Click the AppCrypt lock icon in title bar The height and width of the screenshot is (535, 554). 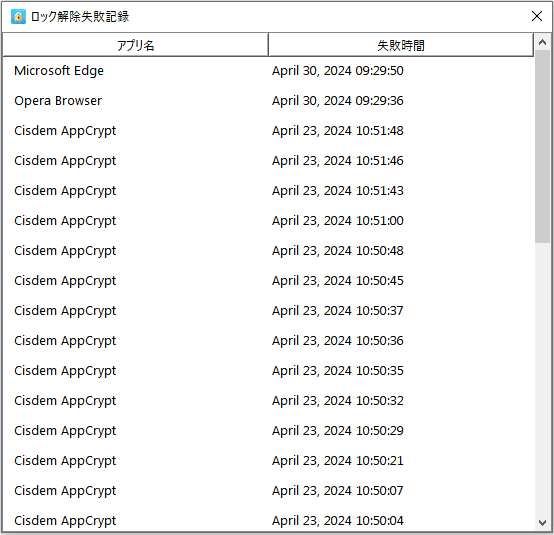tap(18, 17)
